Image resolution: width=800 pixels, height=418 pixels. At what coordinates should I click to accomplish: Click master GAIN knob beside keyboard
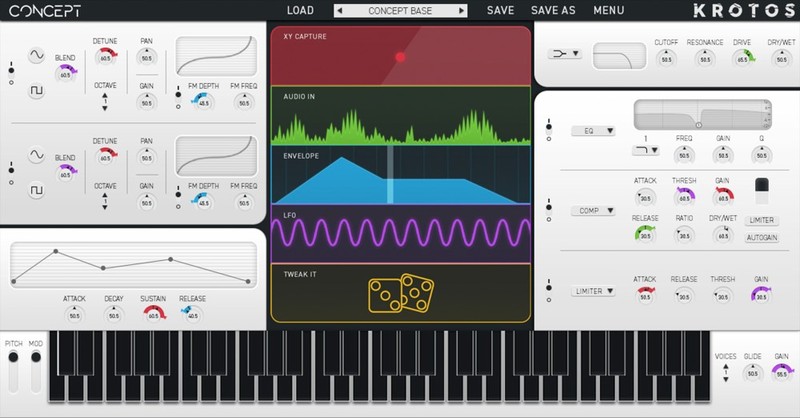pos(781,373)
